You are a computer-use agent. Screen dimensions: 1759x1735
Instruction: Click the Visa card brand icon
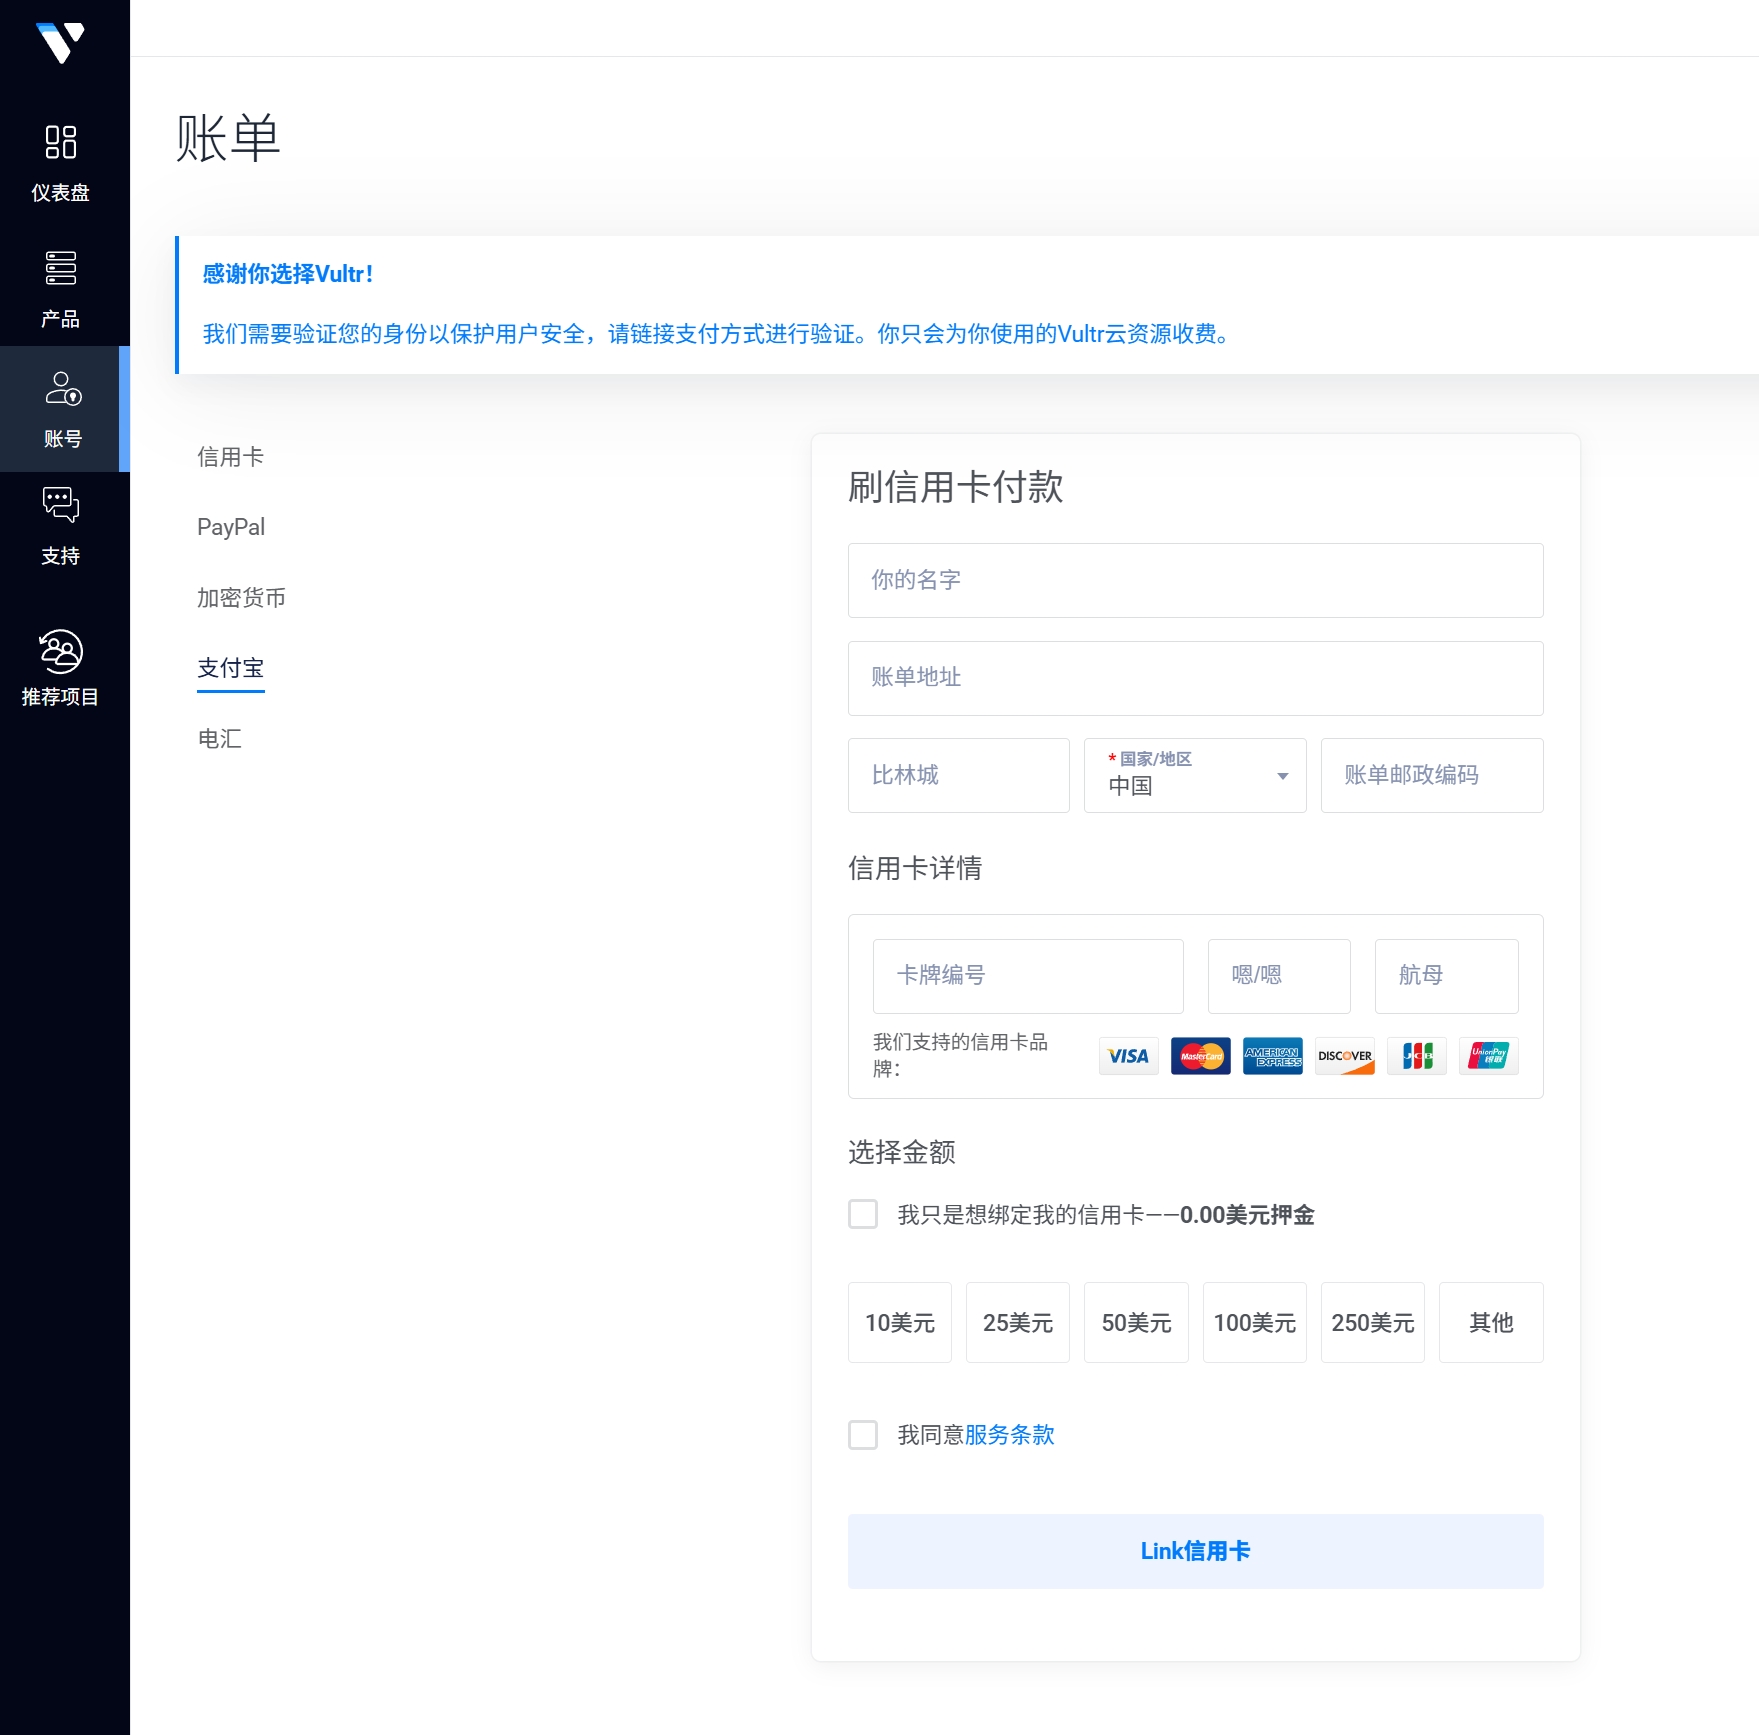[x=1128, y=1056]
